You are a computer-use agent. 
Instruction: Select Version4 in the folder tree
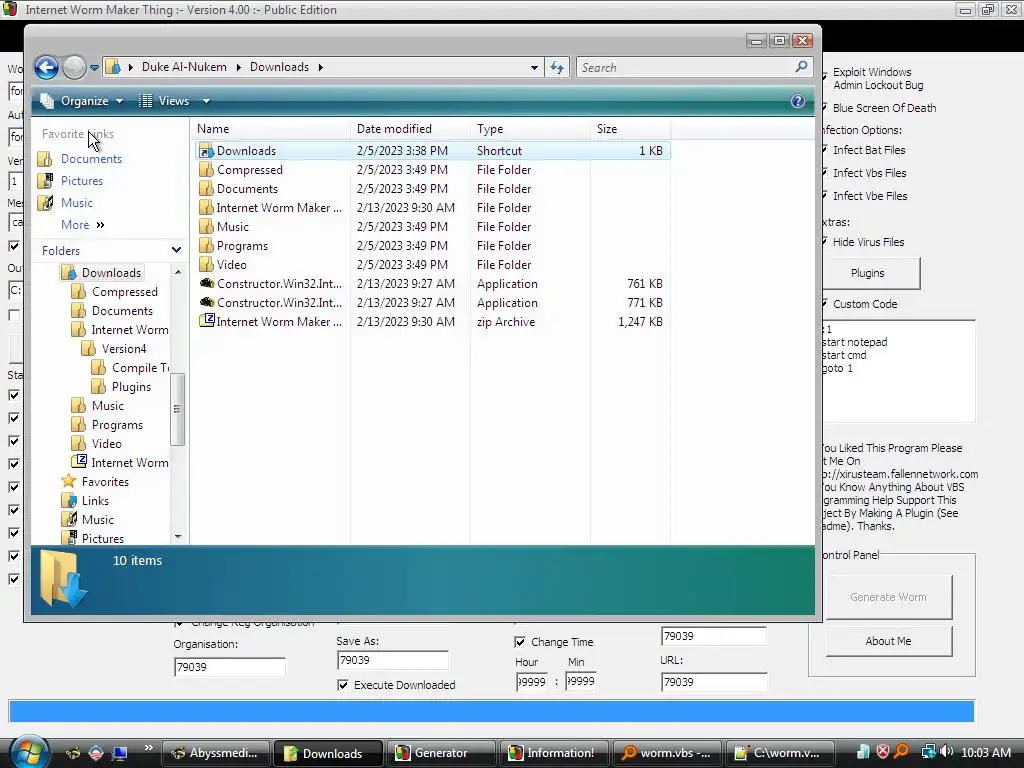[124, 349]
